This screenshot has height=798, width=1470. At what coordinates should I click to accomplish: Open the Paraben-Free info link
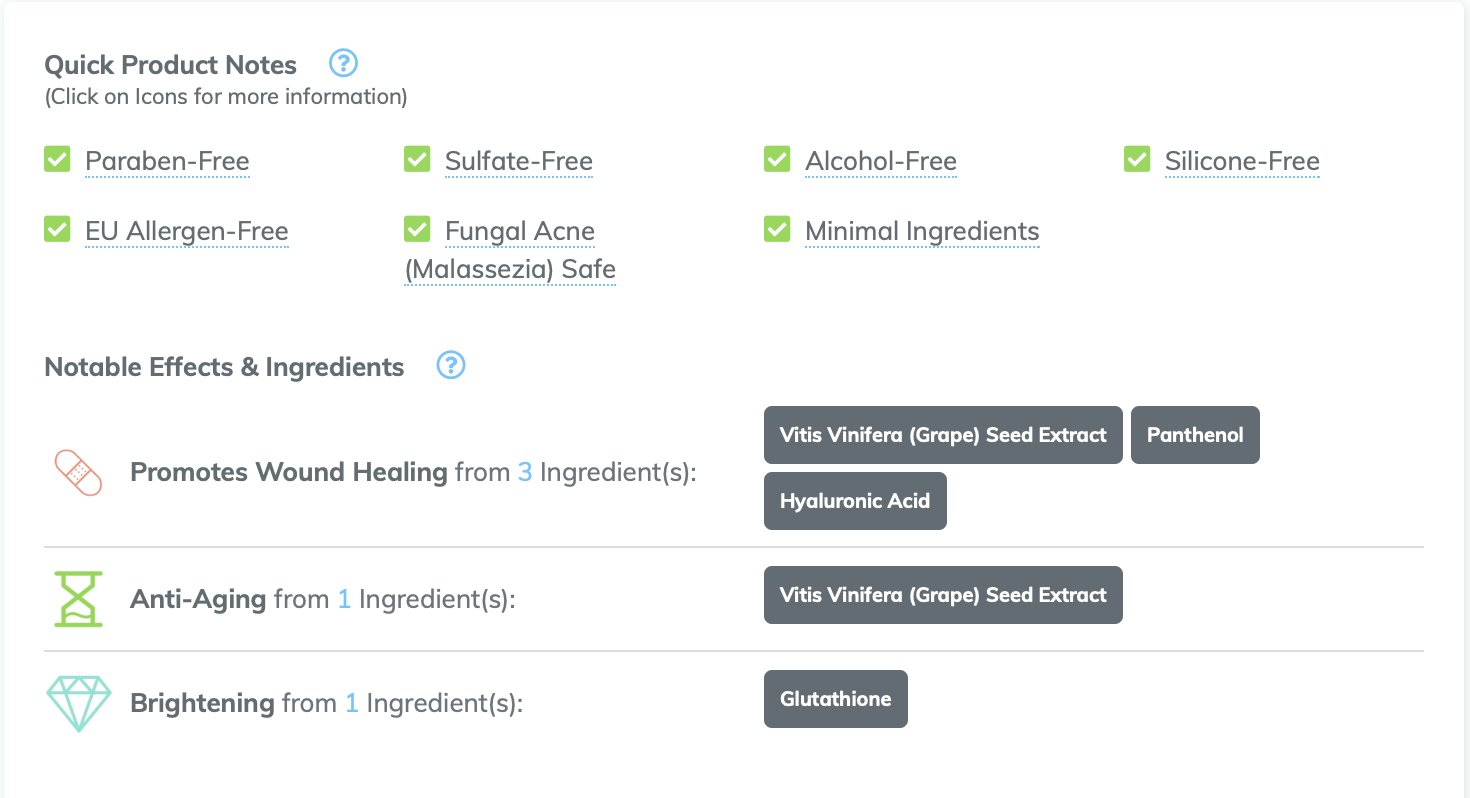pyautogui.click(x=167, y=162)
